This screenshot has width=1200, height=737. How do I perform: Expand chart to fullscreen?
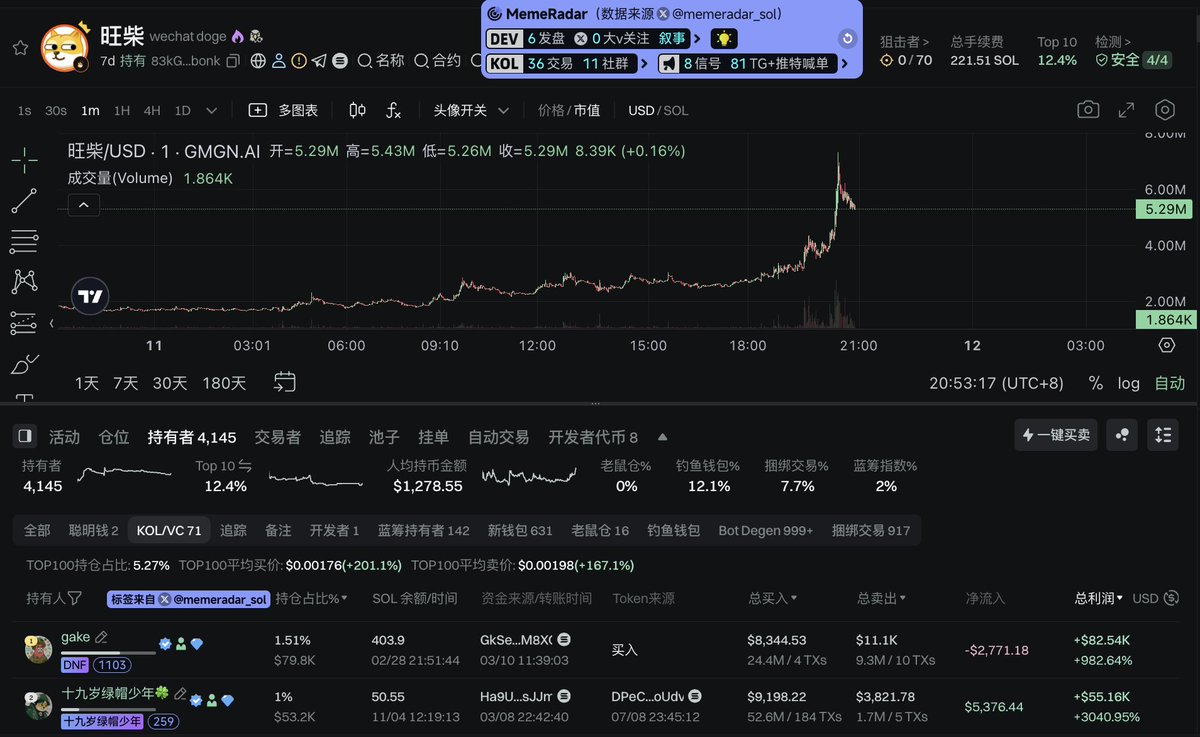[1126, 110]
